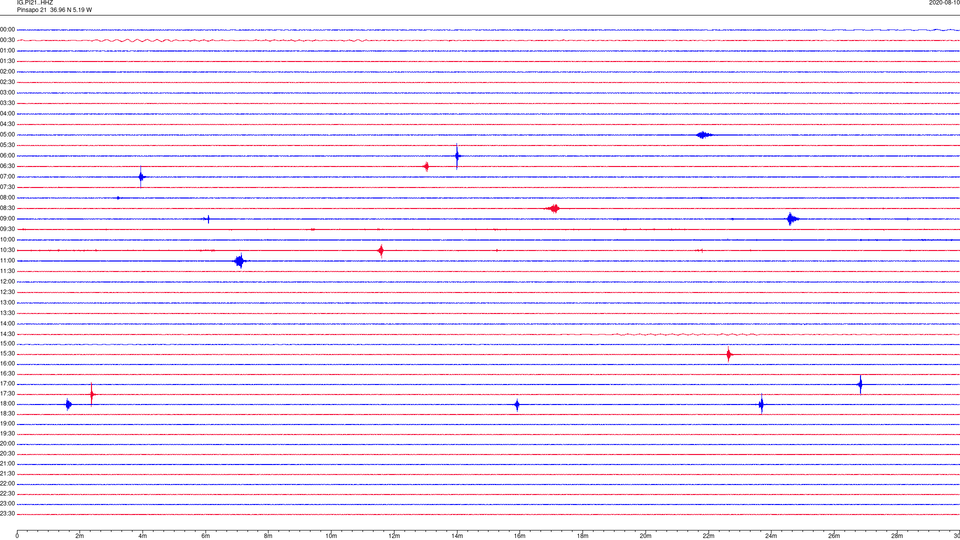Image resolution: width=960 pixels, height=540 pixels.
Task: Select the 10:30 time row label
Action: 7,250
